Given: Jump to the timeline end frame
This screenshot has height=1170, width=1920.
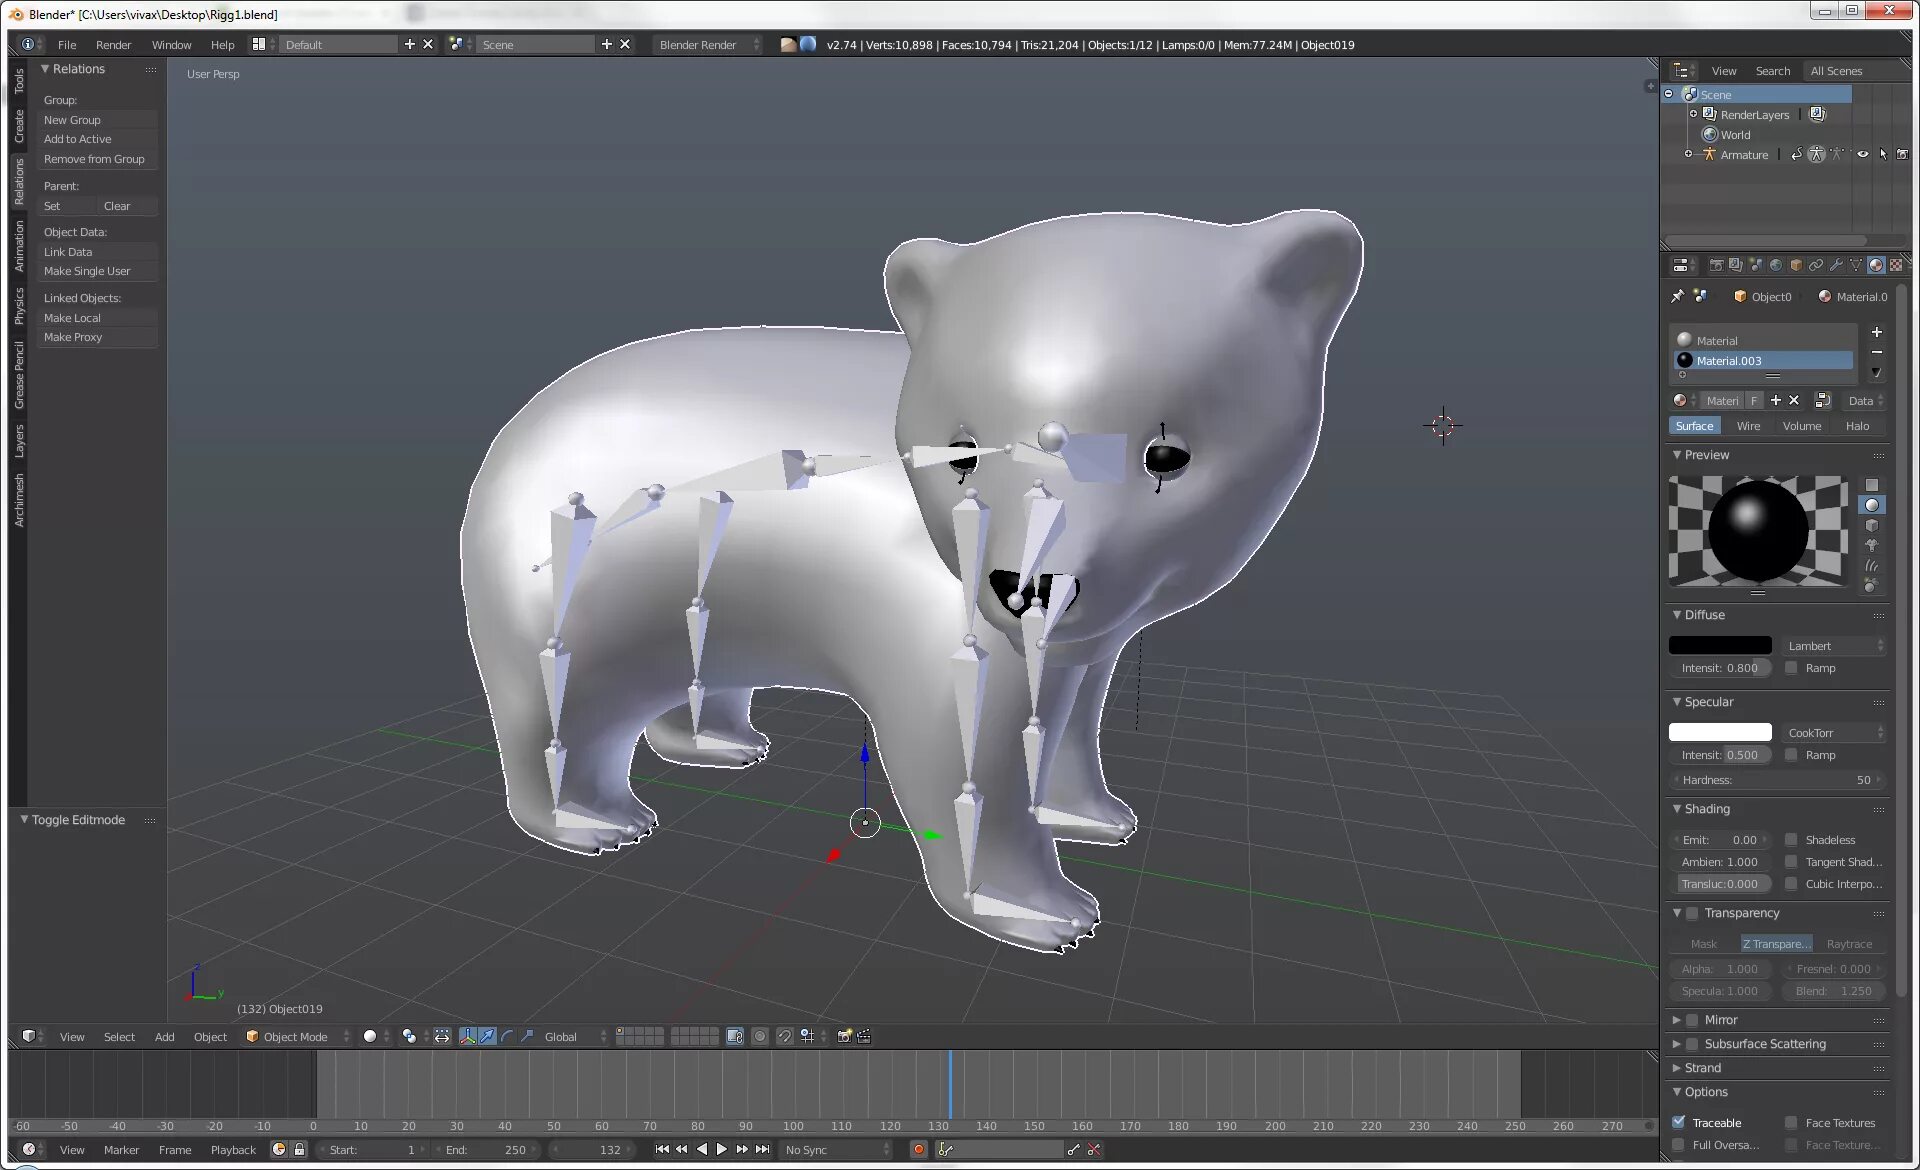Looking at the screenshot, I should pyautogui.click(x=763, y=1150).
